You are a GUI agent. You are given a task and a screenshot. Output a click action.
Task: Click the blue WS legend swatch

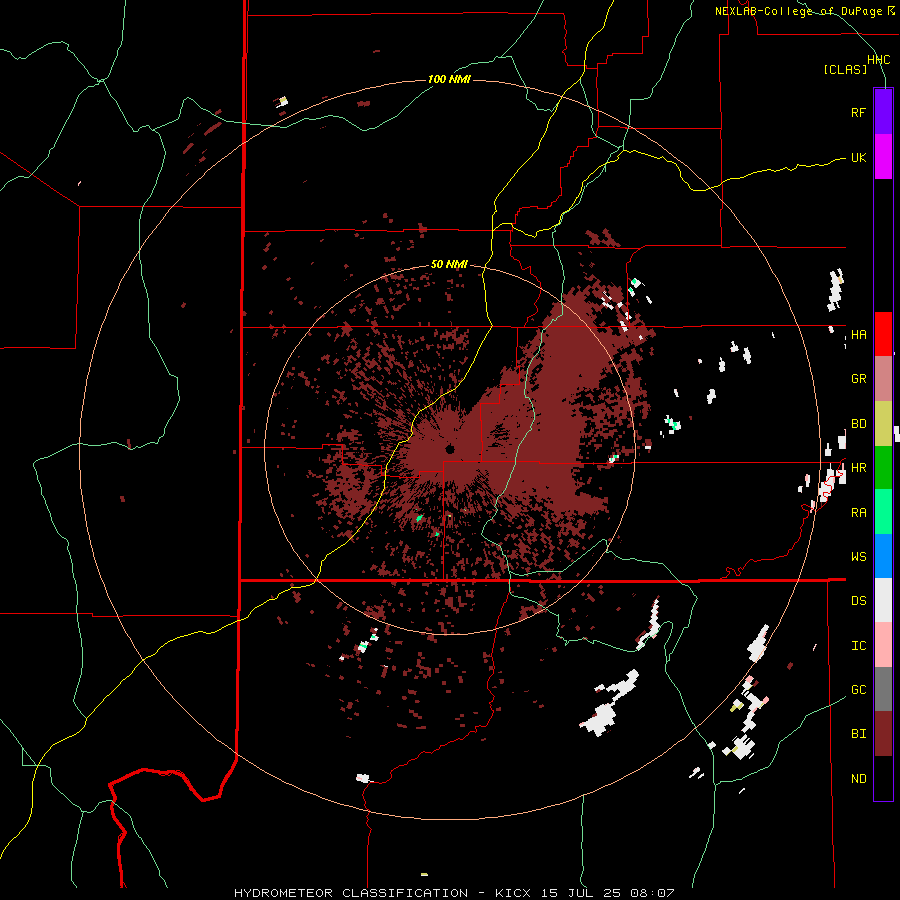pyautogui.click(x=883, y=556)
